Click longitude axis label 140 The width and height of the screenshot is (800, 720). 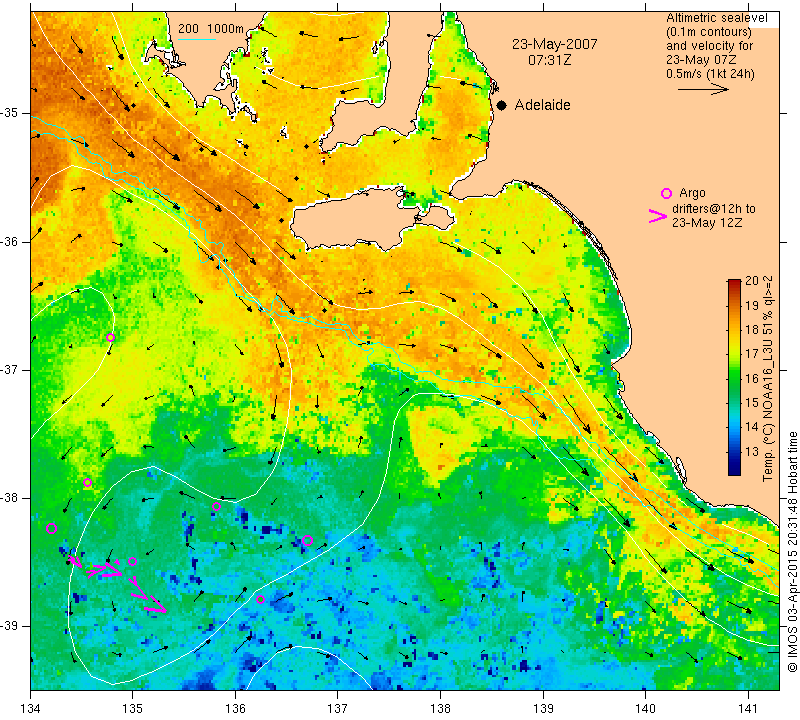645,708
